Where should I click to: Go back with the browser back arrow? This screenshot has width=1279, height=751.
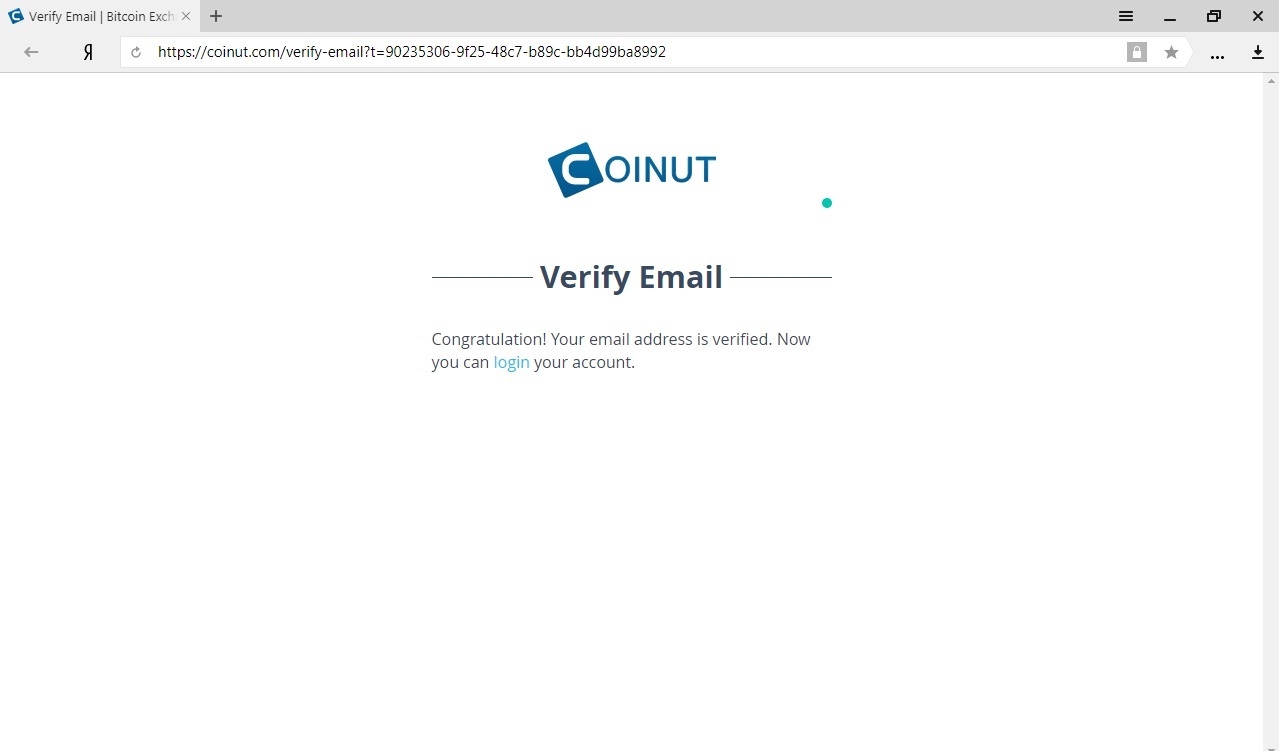31,53
